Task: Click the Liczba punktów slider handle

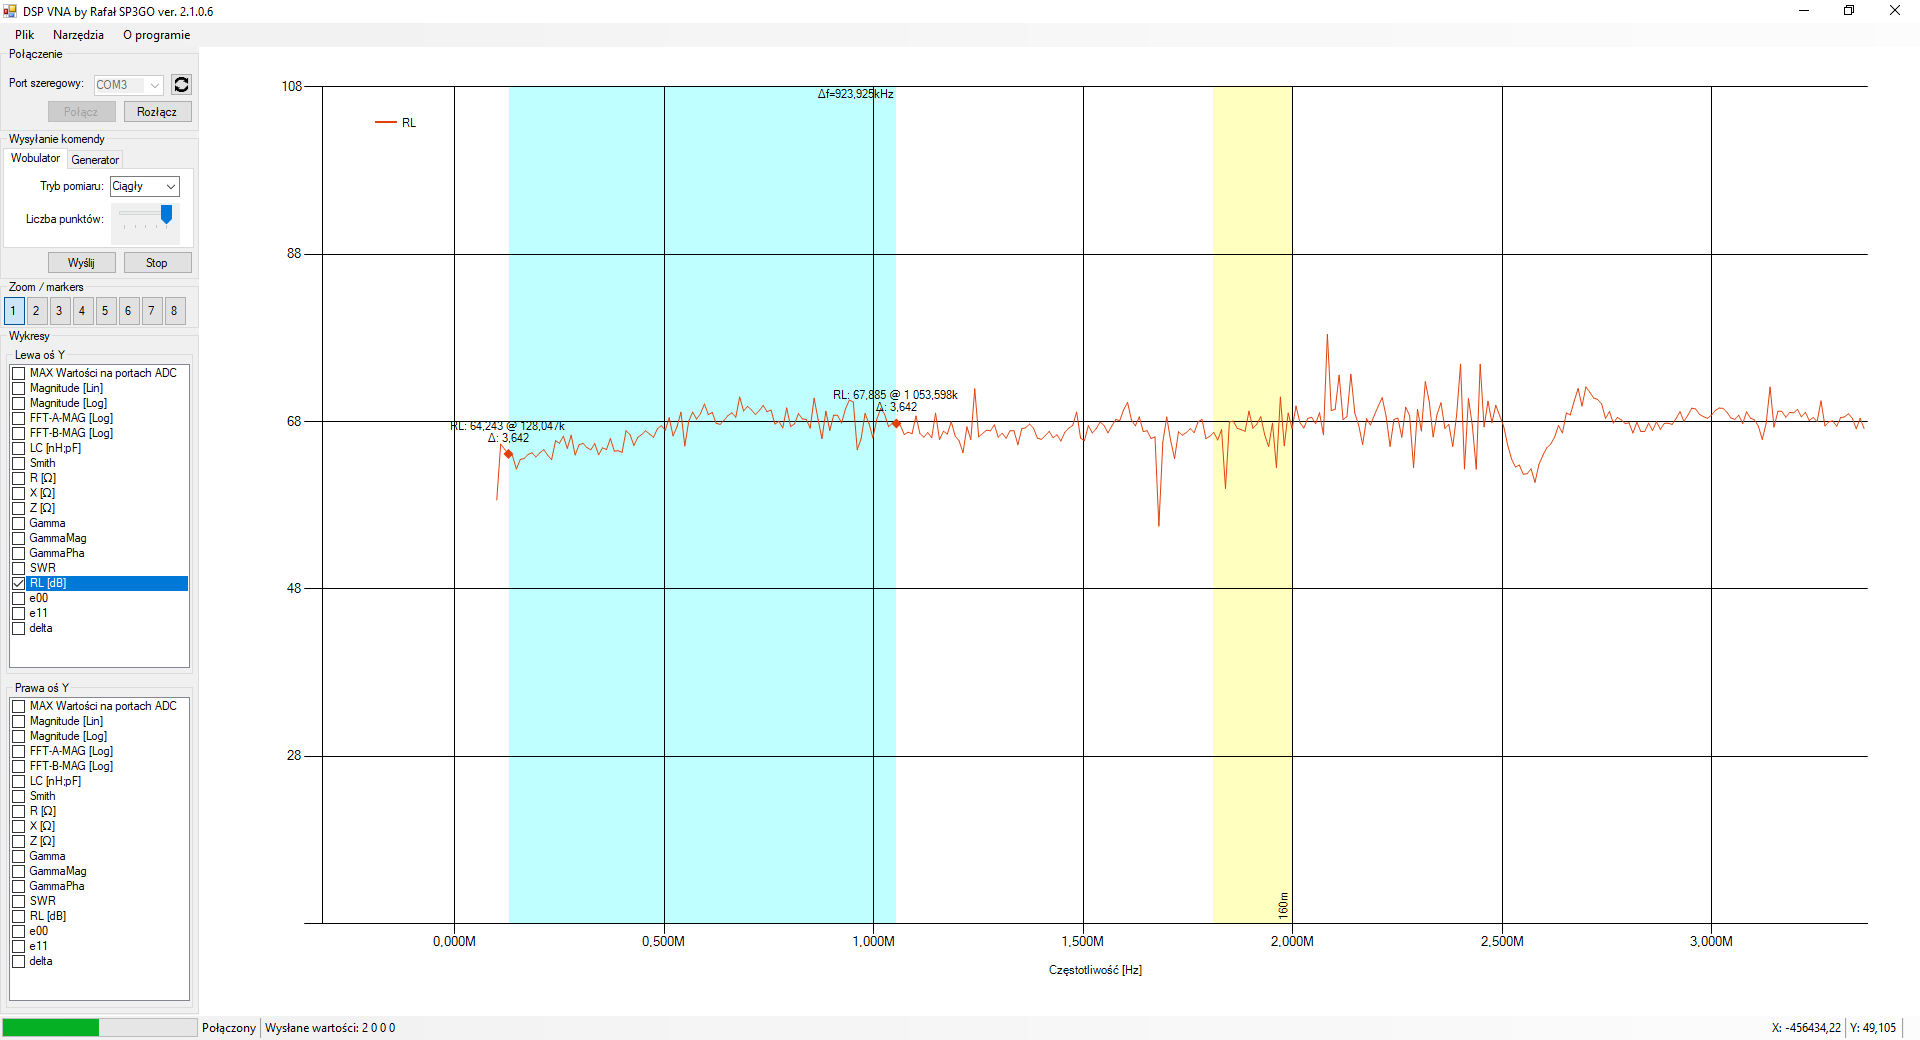Action: click(166, 214)
